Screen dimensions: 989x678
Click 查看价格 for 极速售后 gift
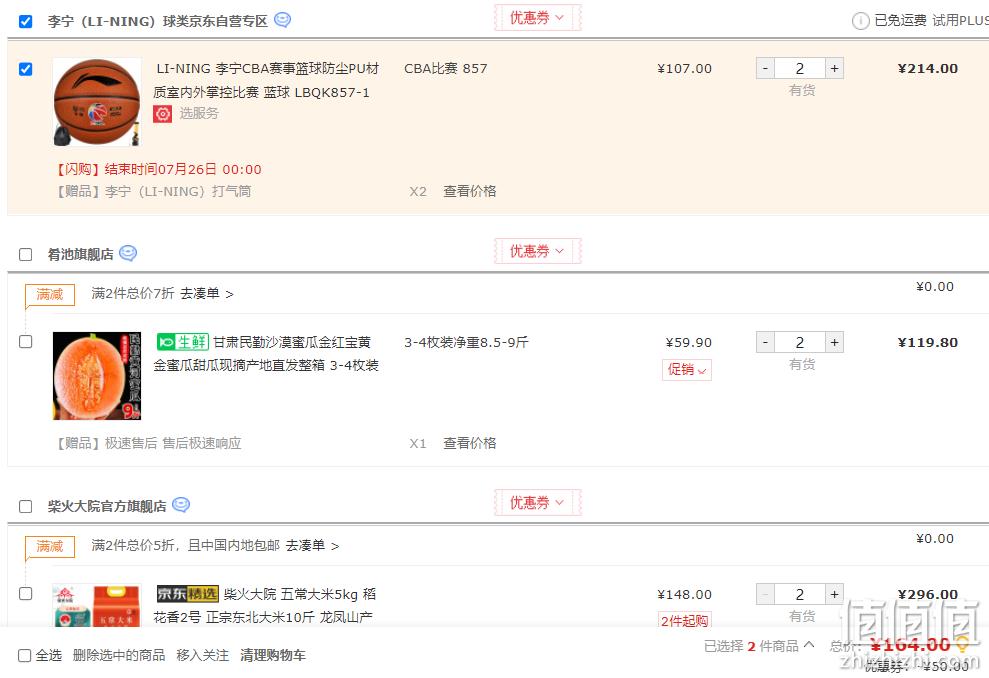coord(470,443)
